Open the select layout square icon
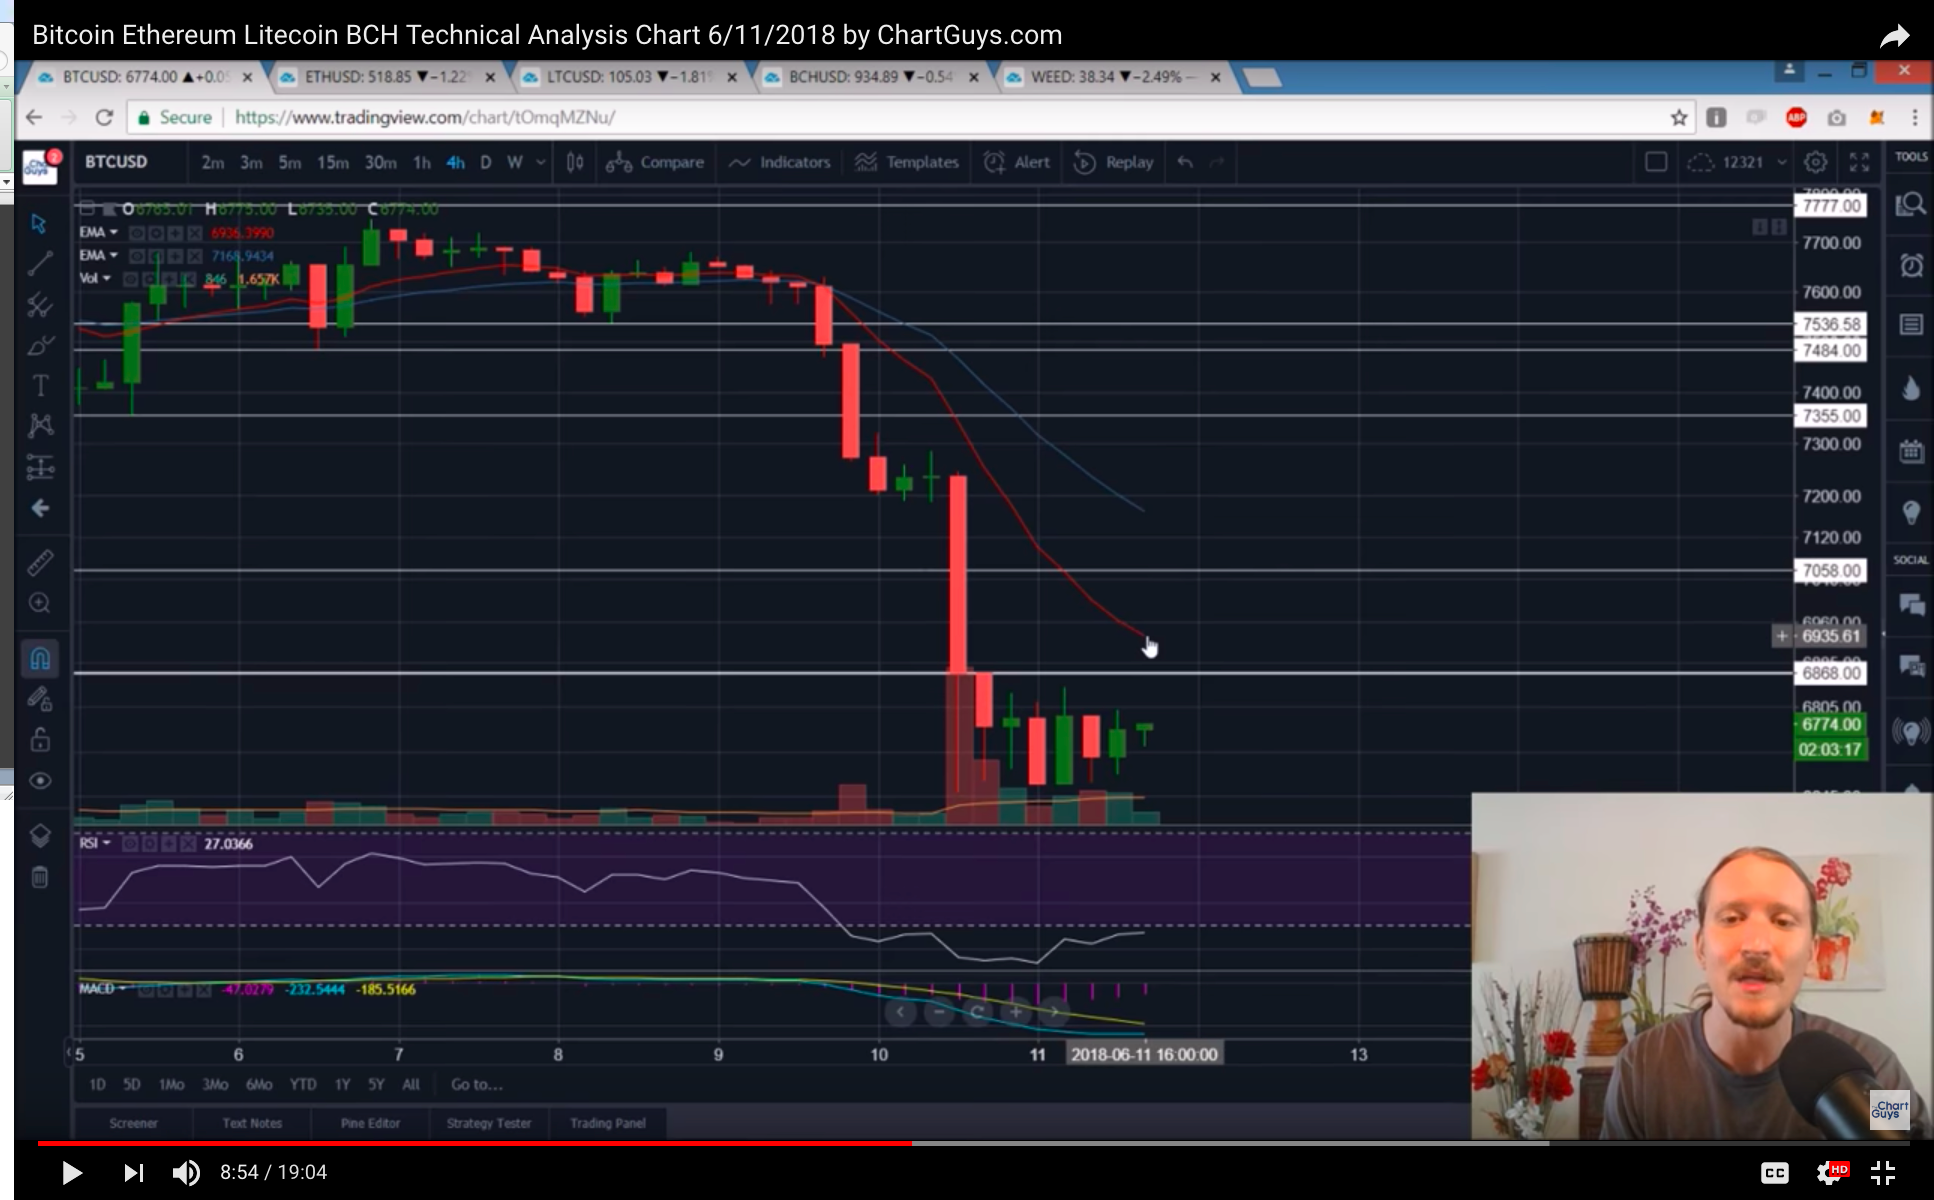The width and height of the screenshot is (1934, 1200). tap(1656, 162)
